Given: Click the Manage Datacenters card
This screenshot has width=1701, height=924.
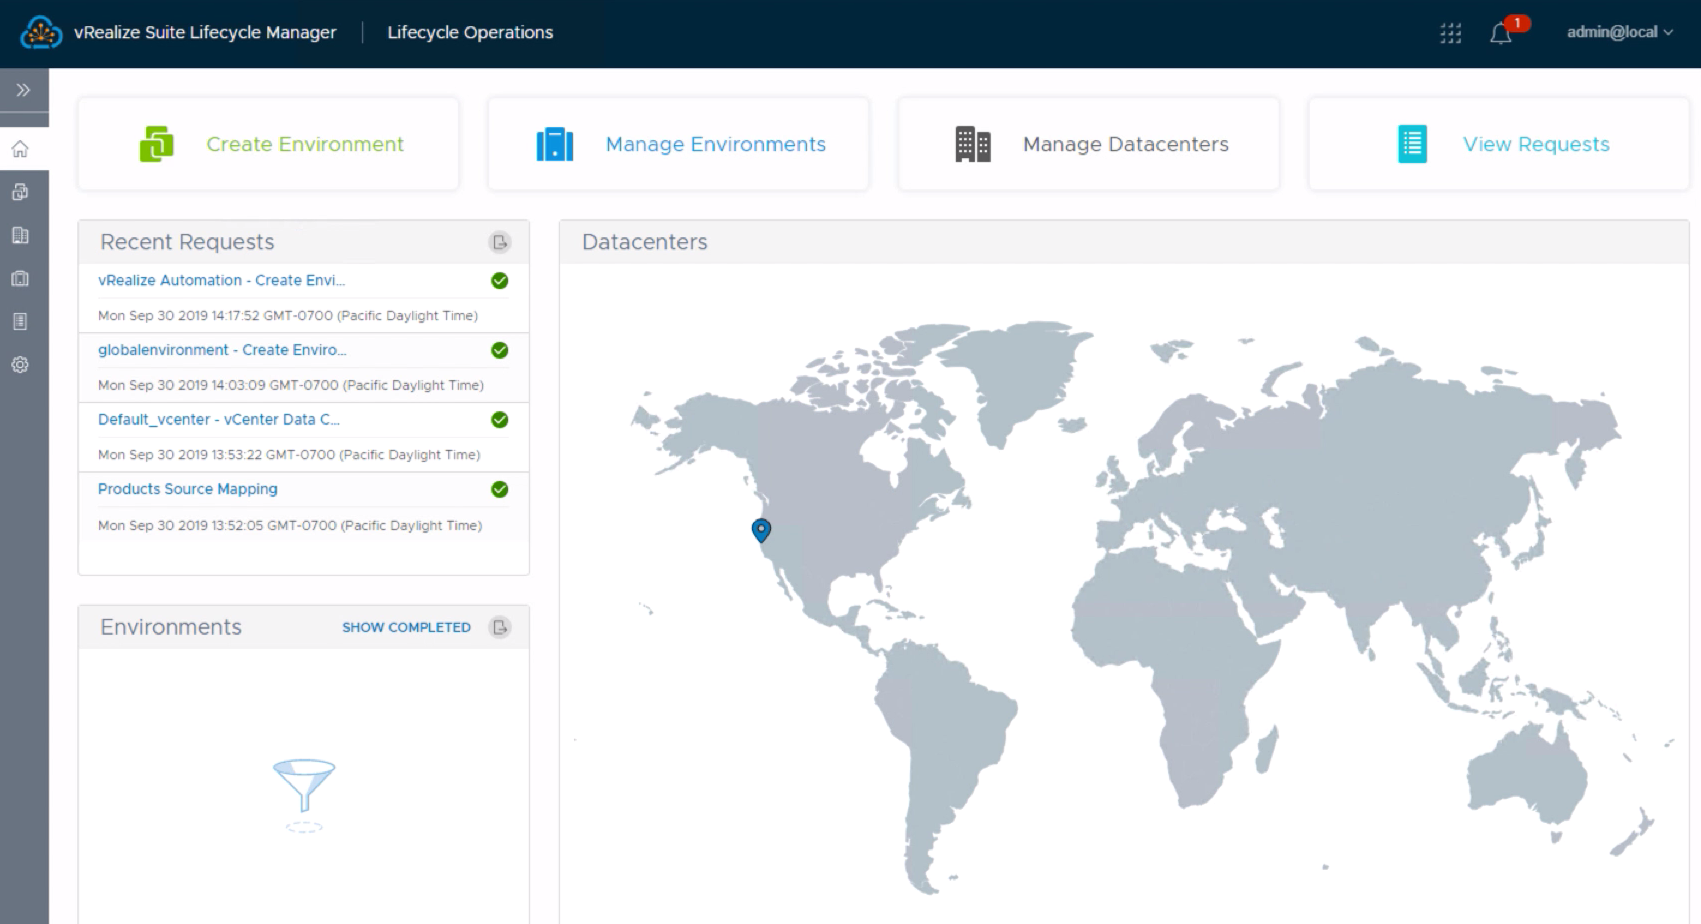Looking at the screenshot, I should pyautogui.click(x=1088, y=144).
